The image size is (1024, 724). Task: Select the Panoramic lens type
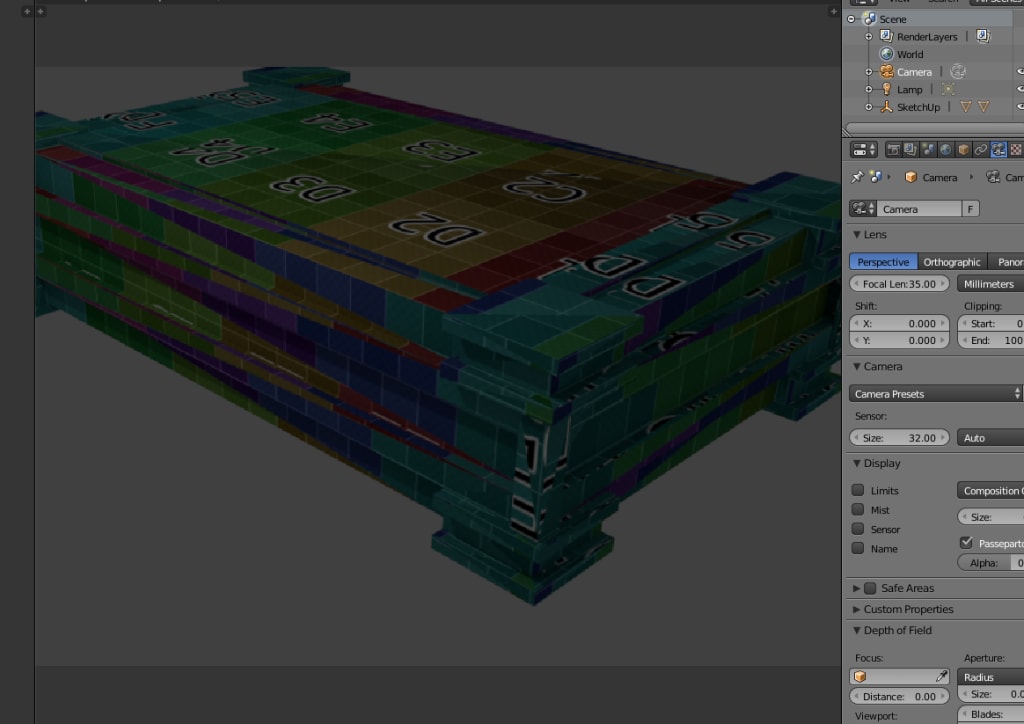pos(1006,262)
